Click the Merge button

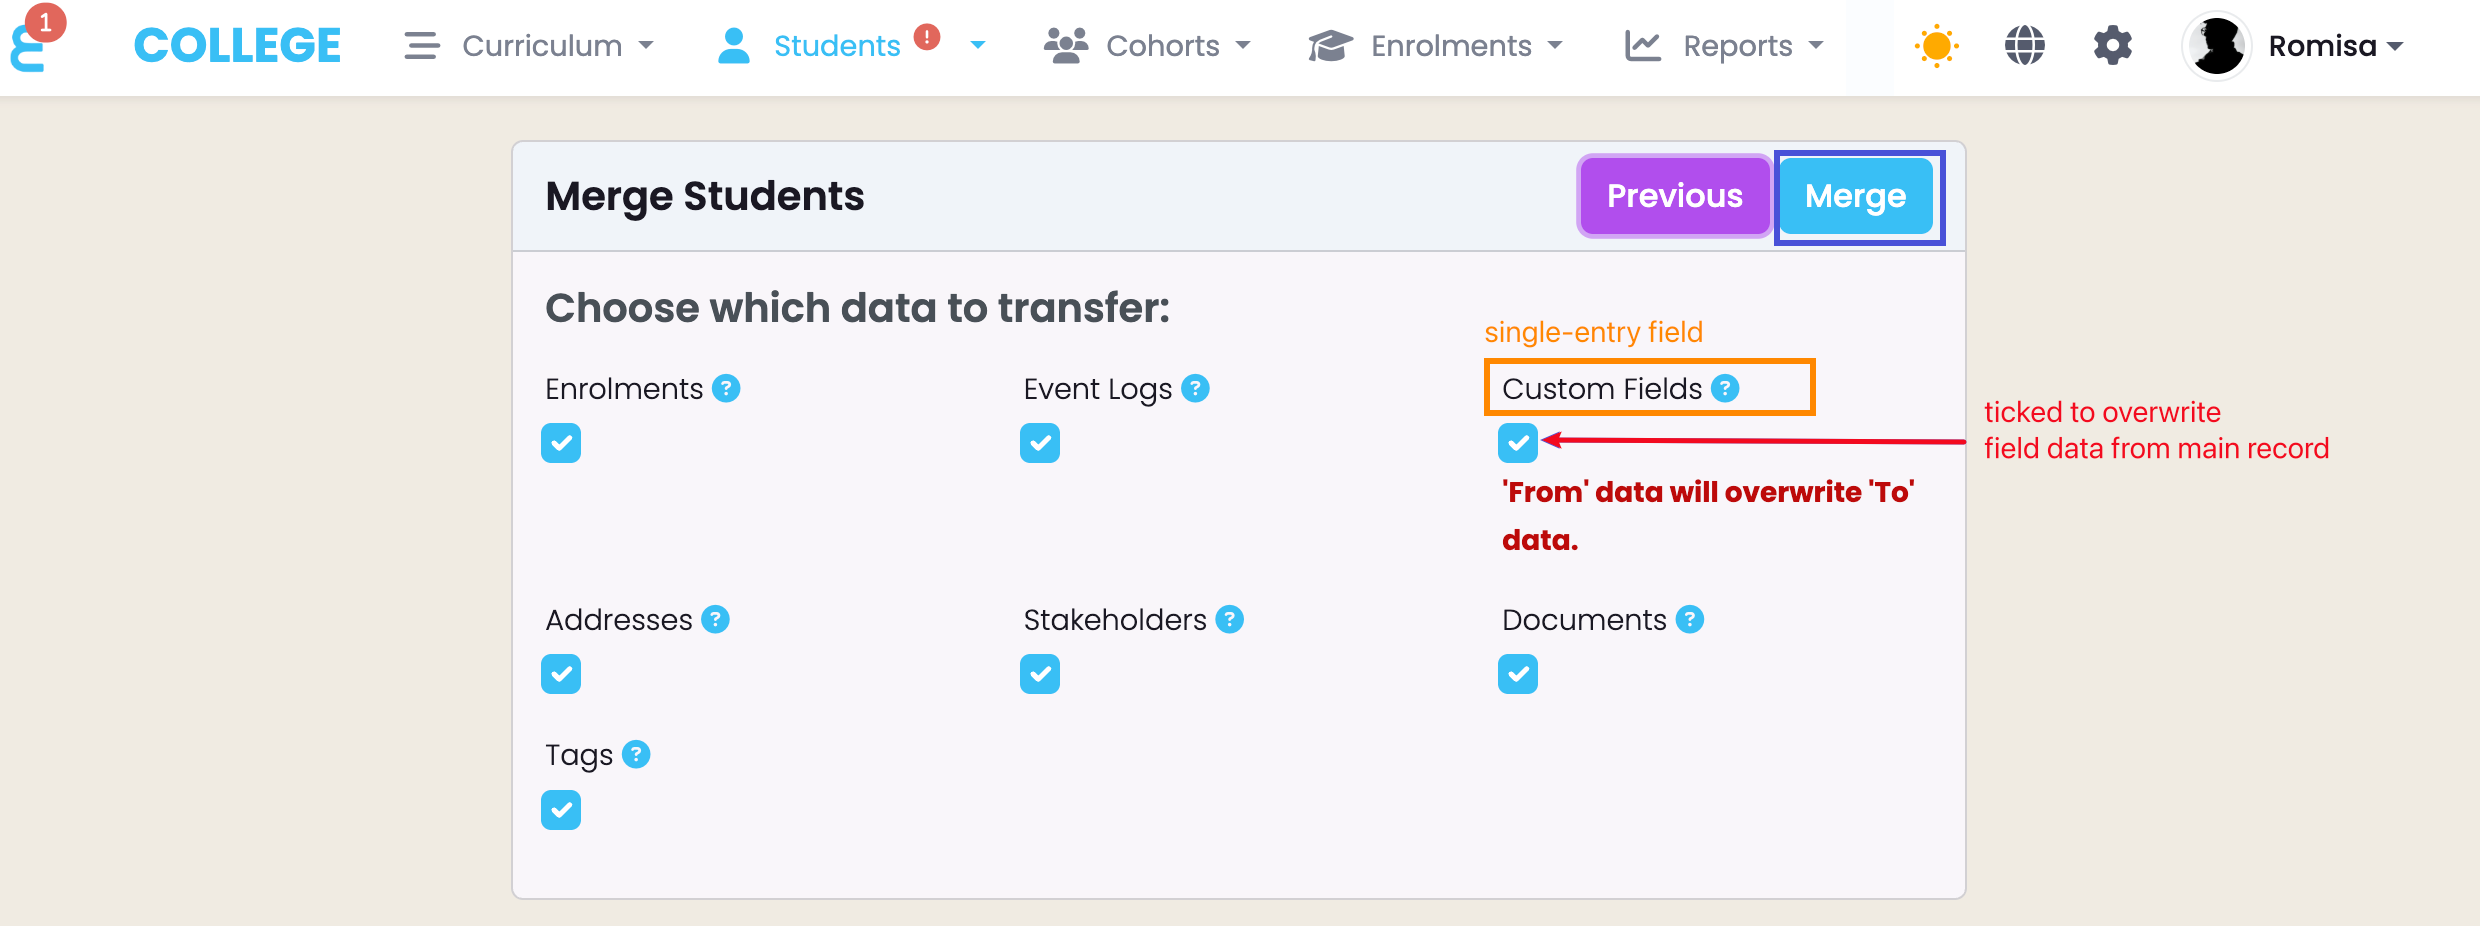(x=1855, y=196)
